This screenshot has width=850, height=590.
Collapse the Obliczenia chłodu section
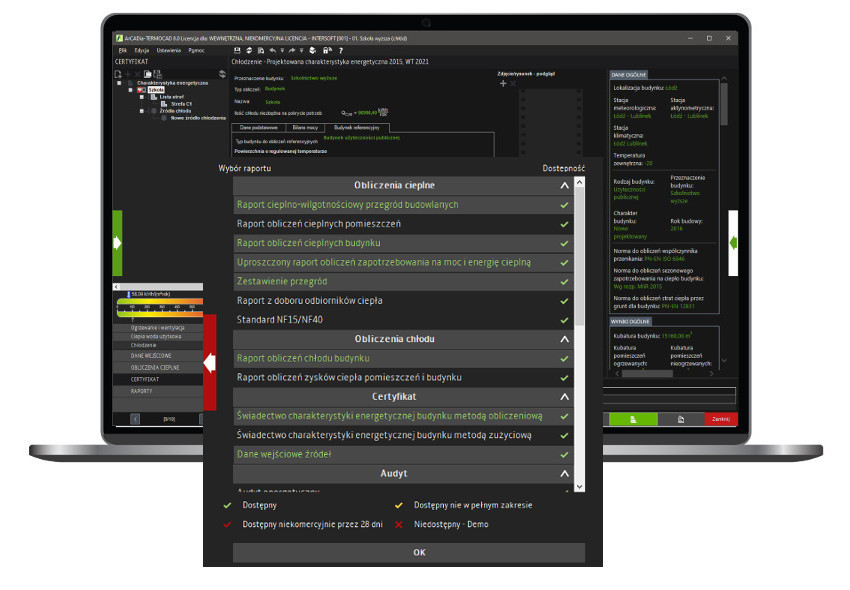point(564,339)
